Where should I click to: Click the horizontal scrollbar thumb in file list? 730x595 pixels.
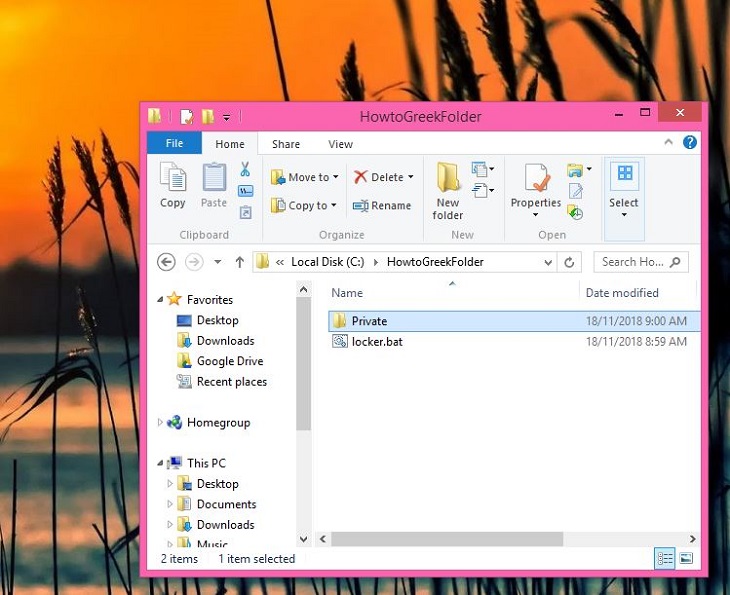tap(447, 539)
